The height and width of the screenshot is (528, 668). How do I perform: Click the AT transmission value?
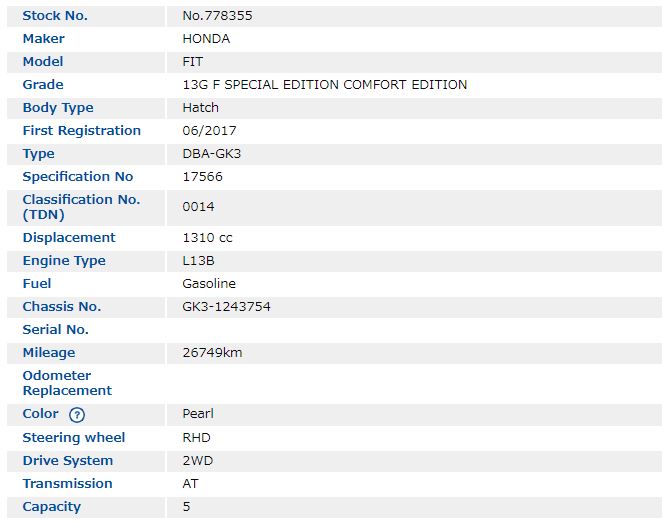tap(190, 484)
